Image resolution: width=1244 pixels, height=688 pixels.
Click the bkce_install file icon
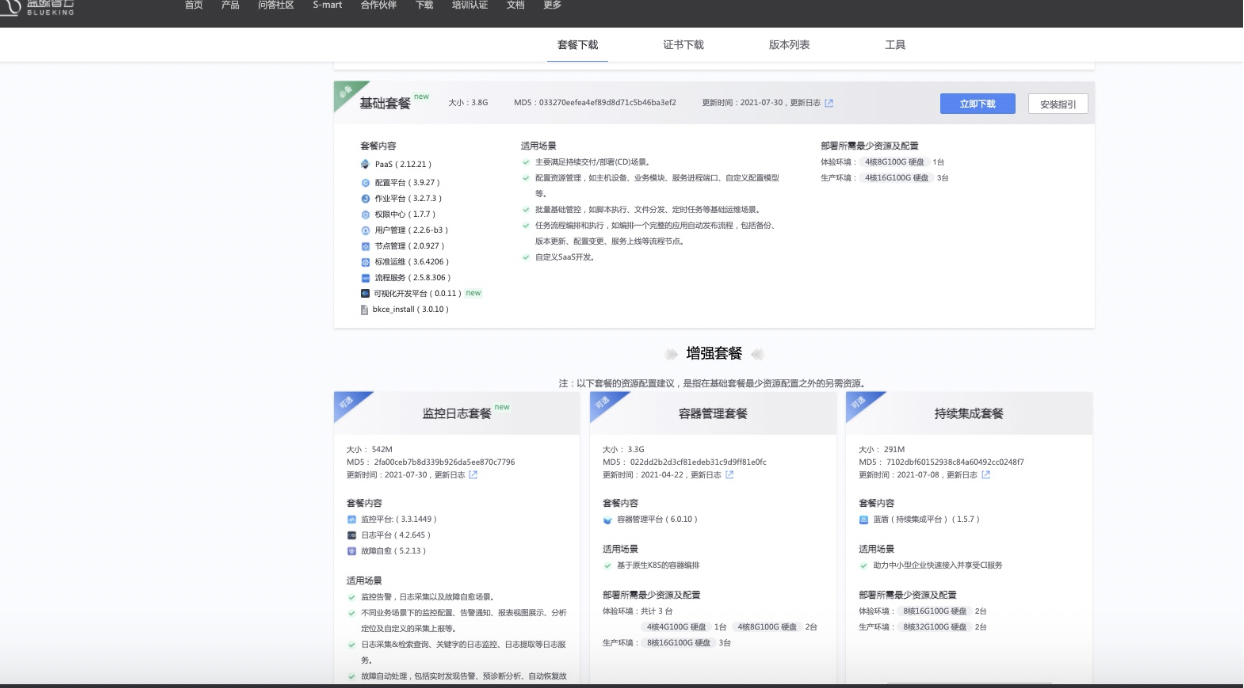[365, 310]
